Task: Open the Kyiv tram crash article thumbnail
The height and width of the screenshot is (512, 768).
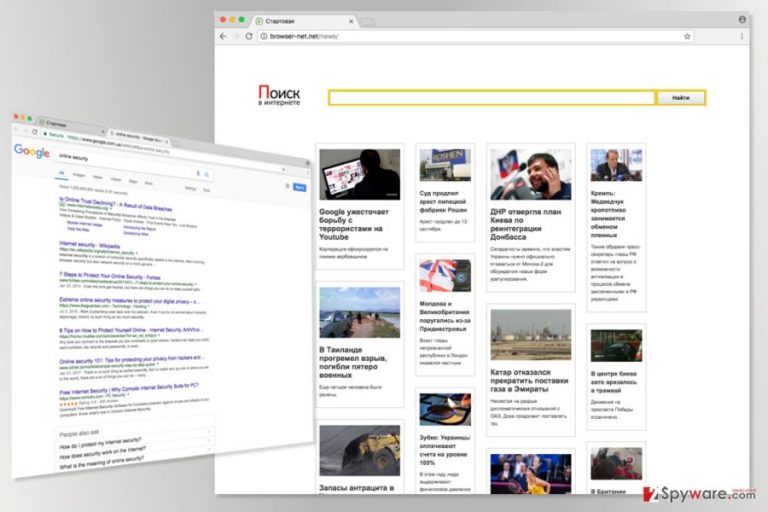Action: click(616, 345)
